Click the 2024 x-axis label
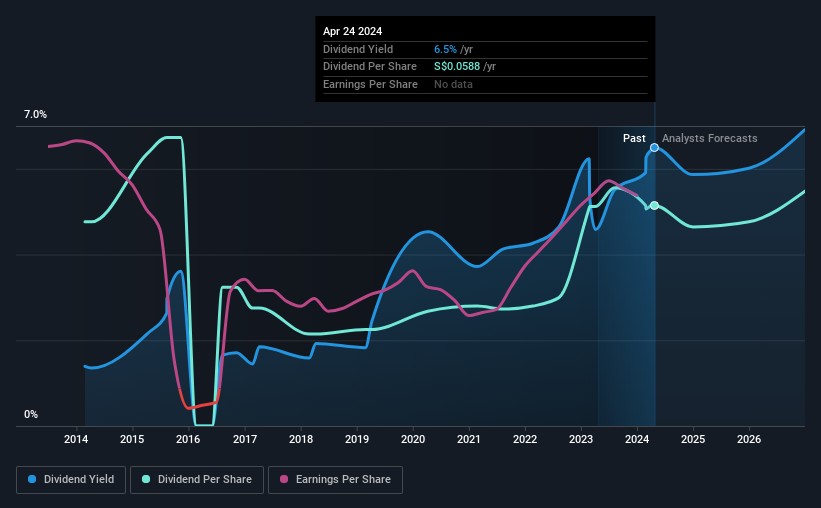 point(637,439)
